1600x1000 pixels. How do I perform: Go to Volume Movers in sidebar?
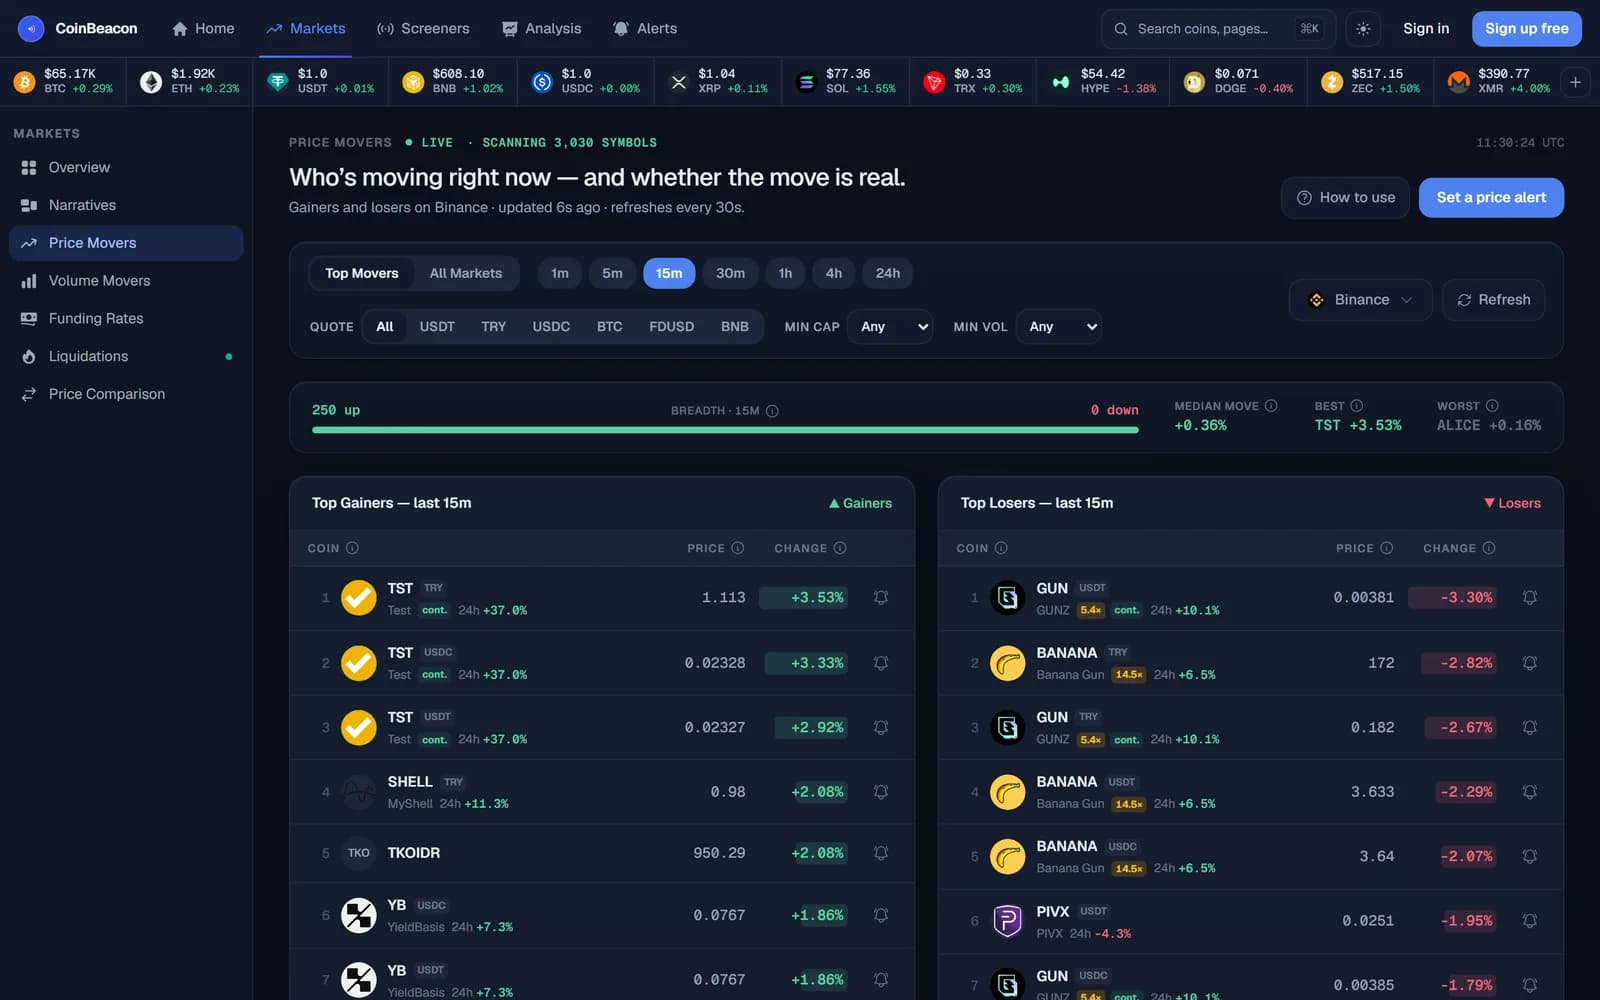click(x=126, y=281)
